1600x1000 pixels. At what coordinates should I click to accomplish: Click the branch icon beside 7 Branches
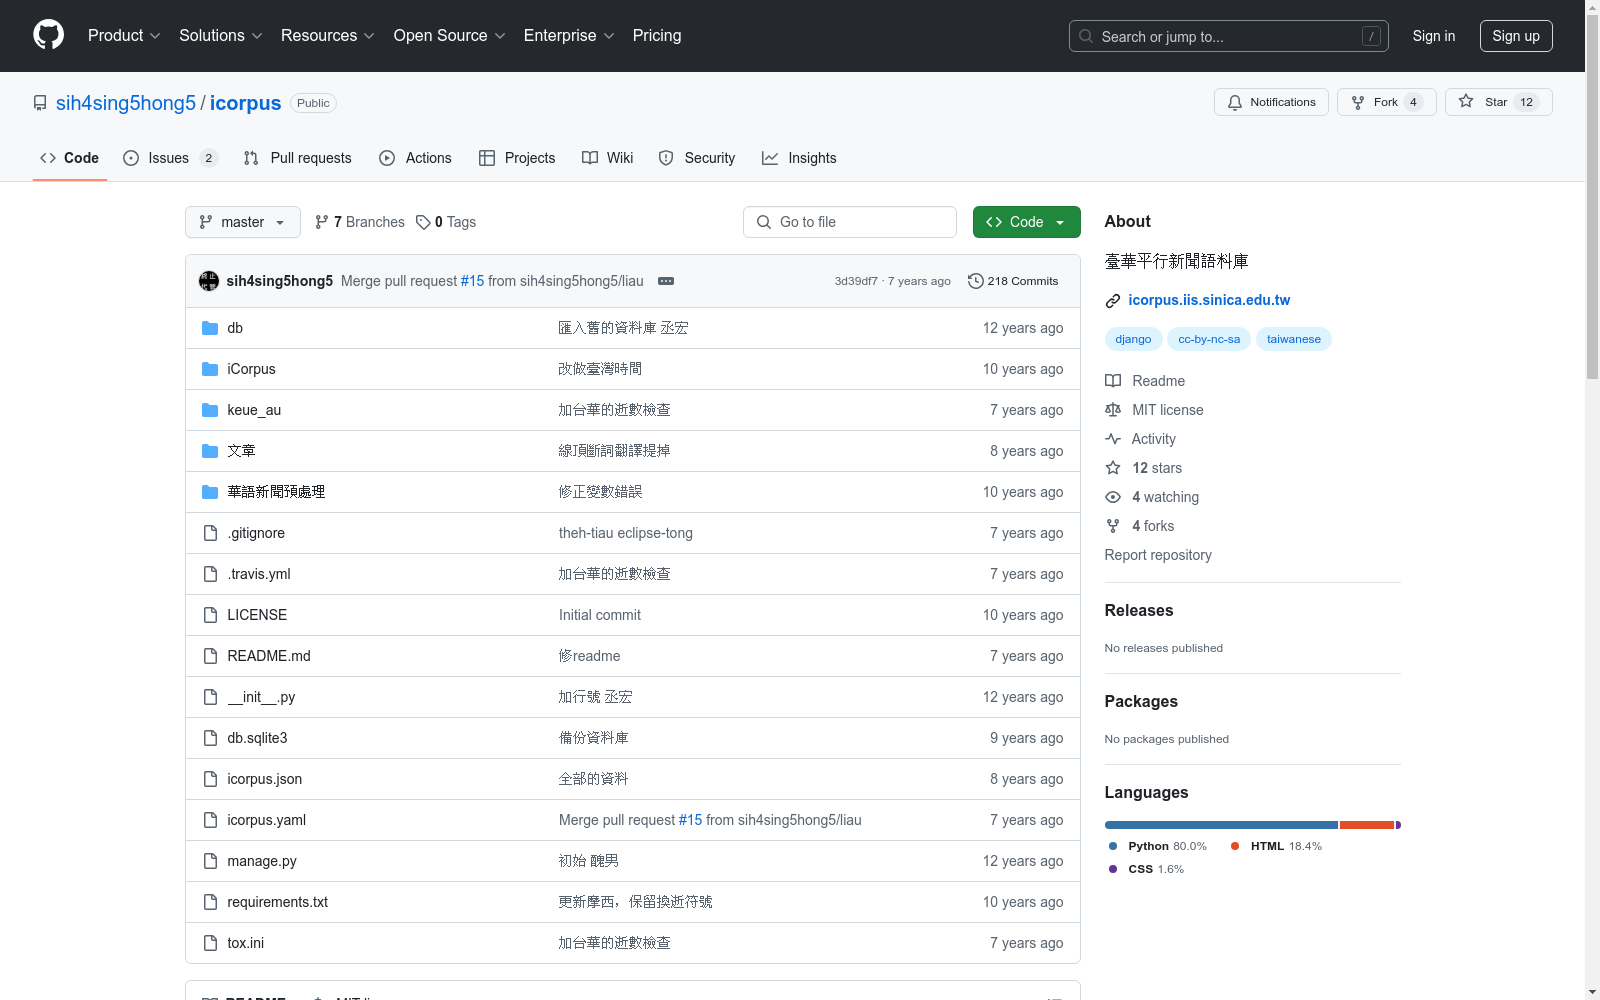point(322,222)
